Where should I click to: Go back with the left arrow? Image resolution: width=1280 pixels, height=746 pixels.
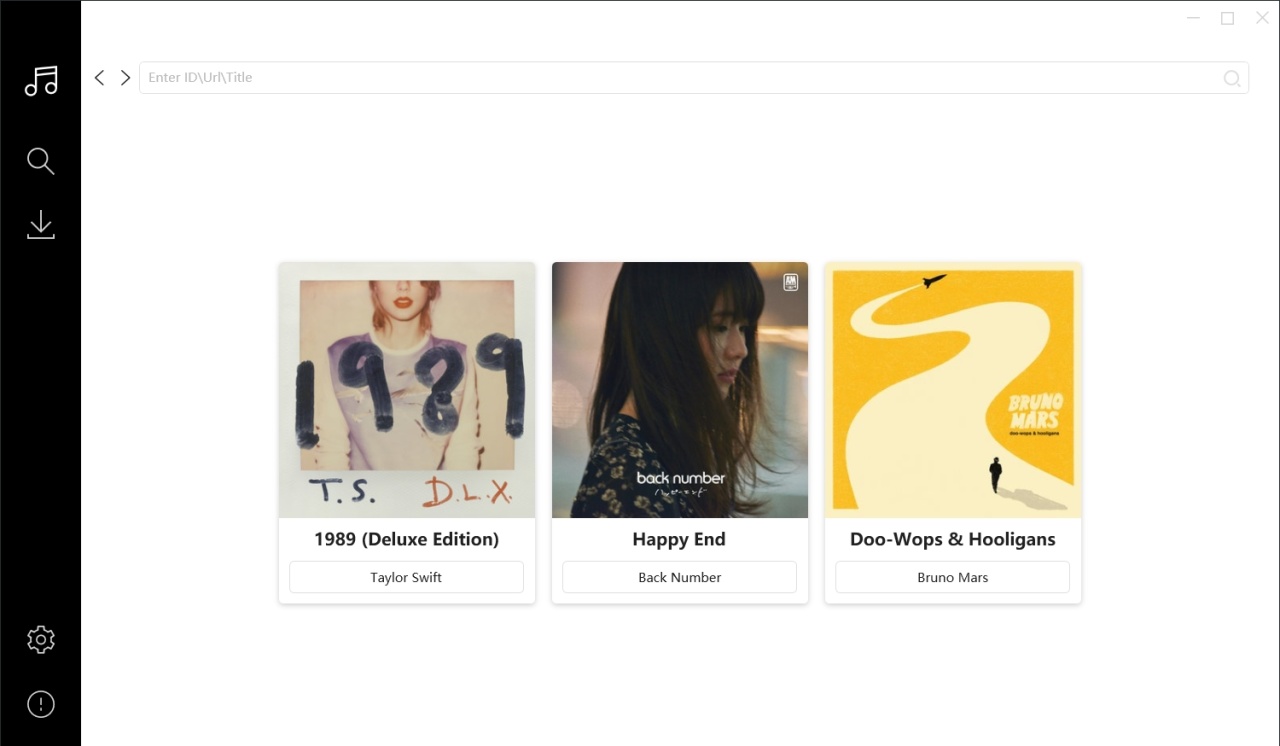pos(99,78)
